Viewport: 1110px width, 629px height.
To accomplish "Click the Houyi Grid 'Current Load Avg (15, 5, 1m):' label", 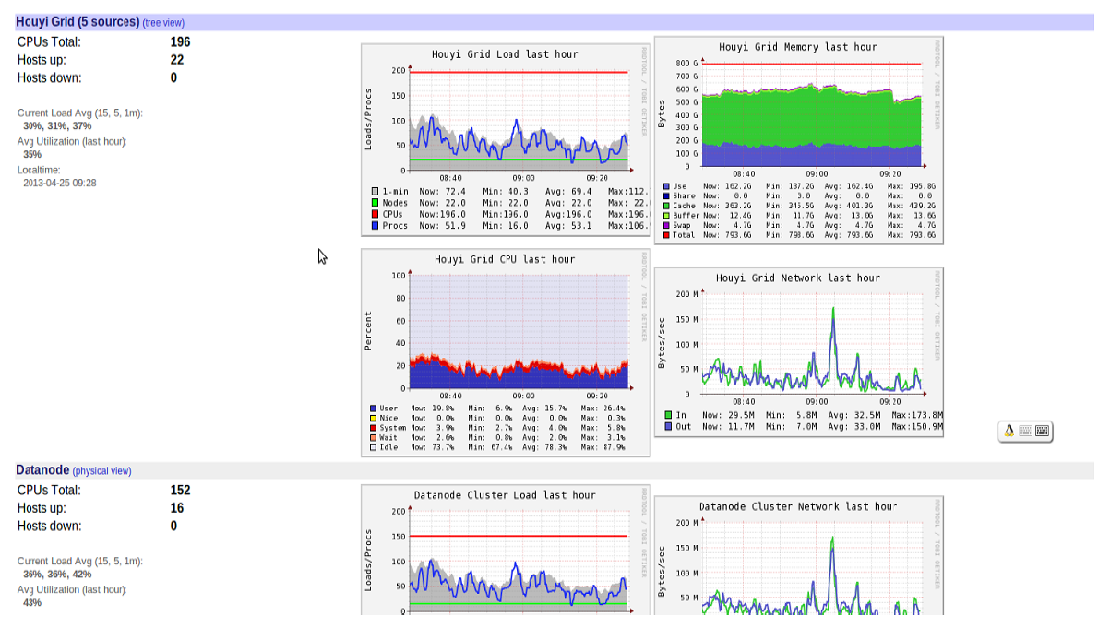I will [x=80, y=112].
